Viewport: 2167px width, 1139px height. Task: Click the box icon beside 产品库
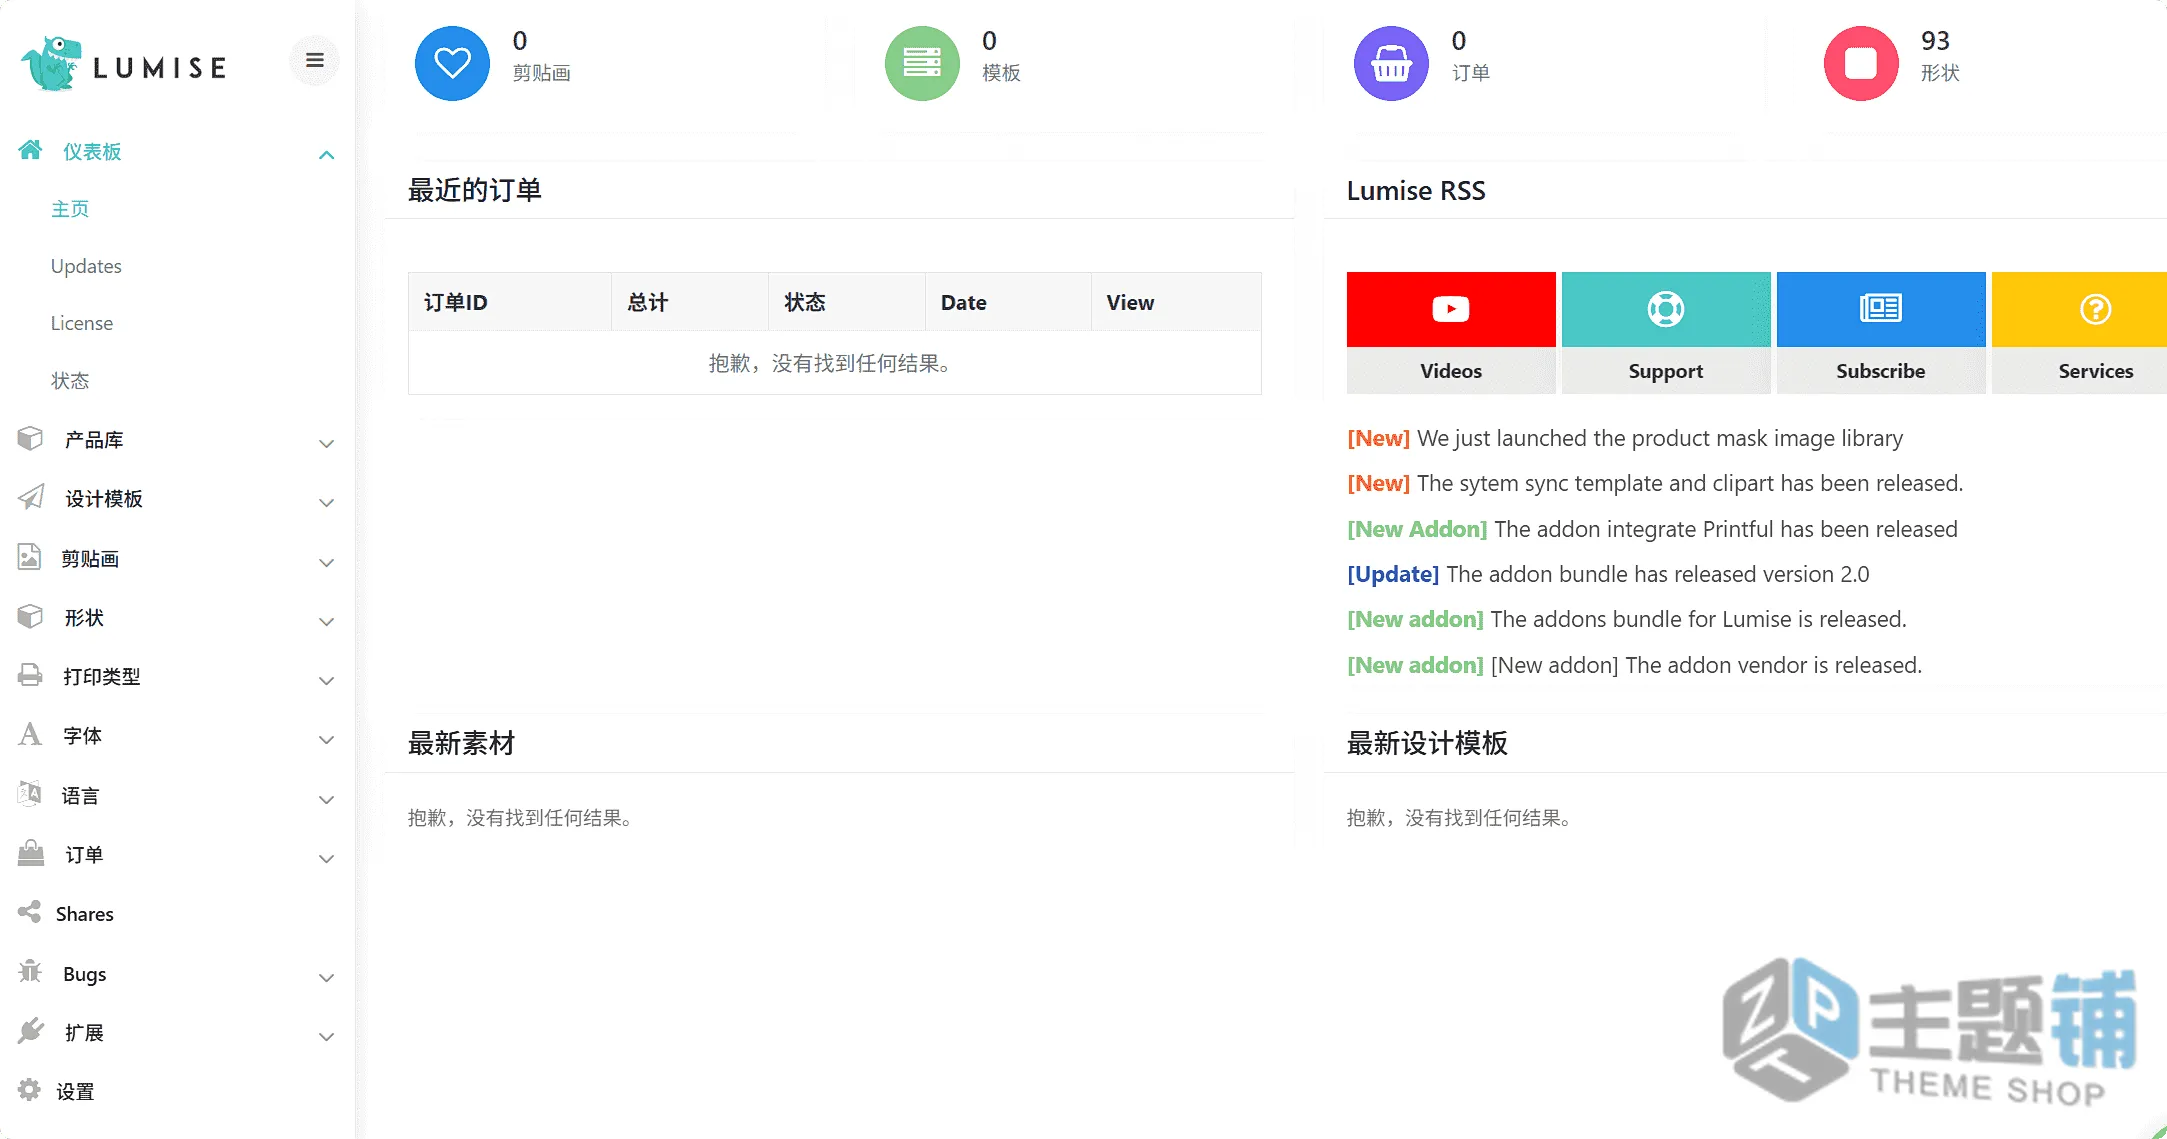30,438
